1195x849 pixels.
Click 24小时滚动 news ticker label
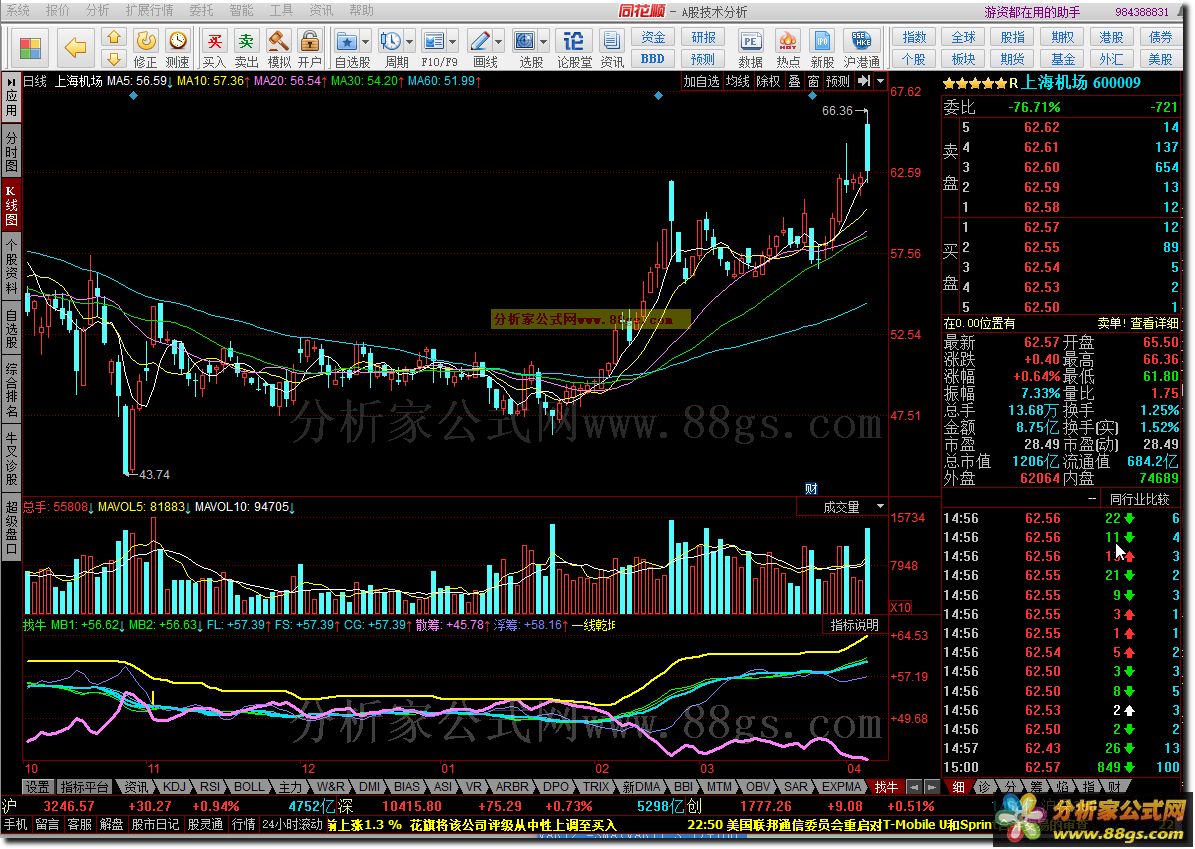click(x=293, y=824)
